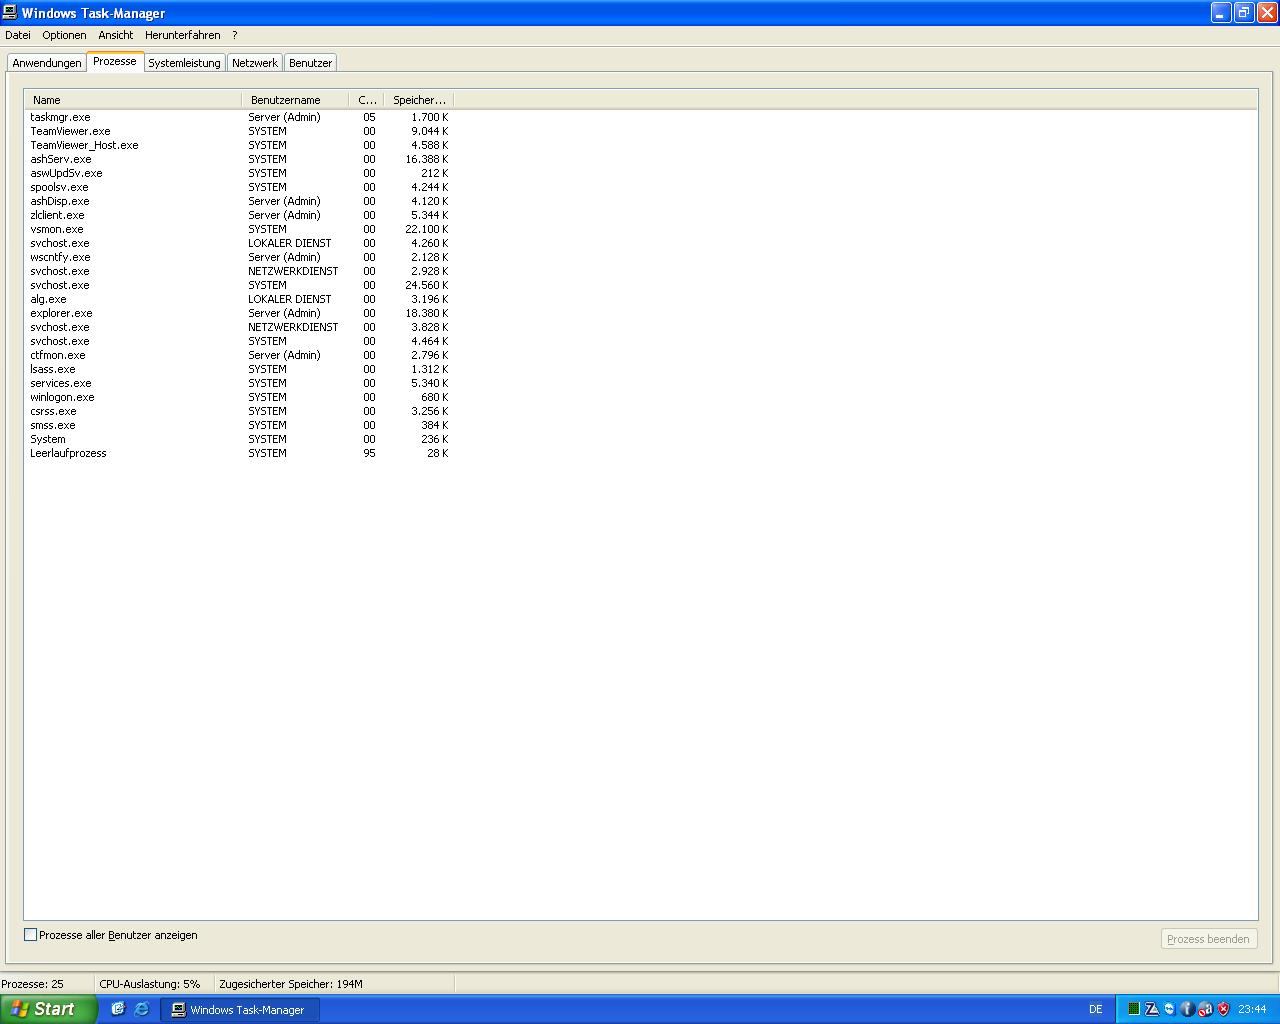Select the Prozesse tab
1280x1024 pixels.
click(x=115, y=61)
